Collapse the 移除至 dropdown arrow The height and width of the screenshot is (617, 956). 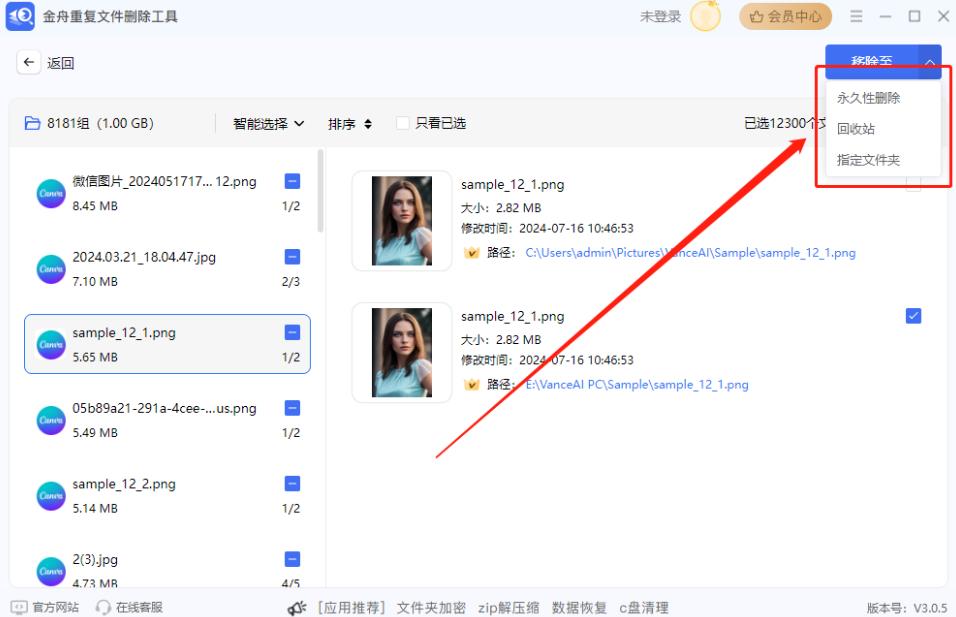coord(929,62)
